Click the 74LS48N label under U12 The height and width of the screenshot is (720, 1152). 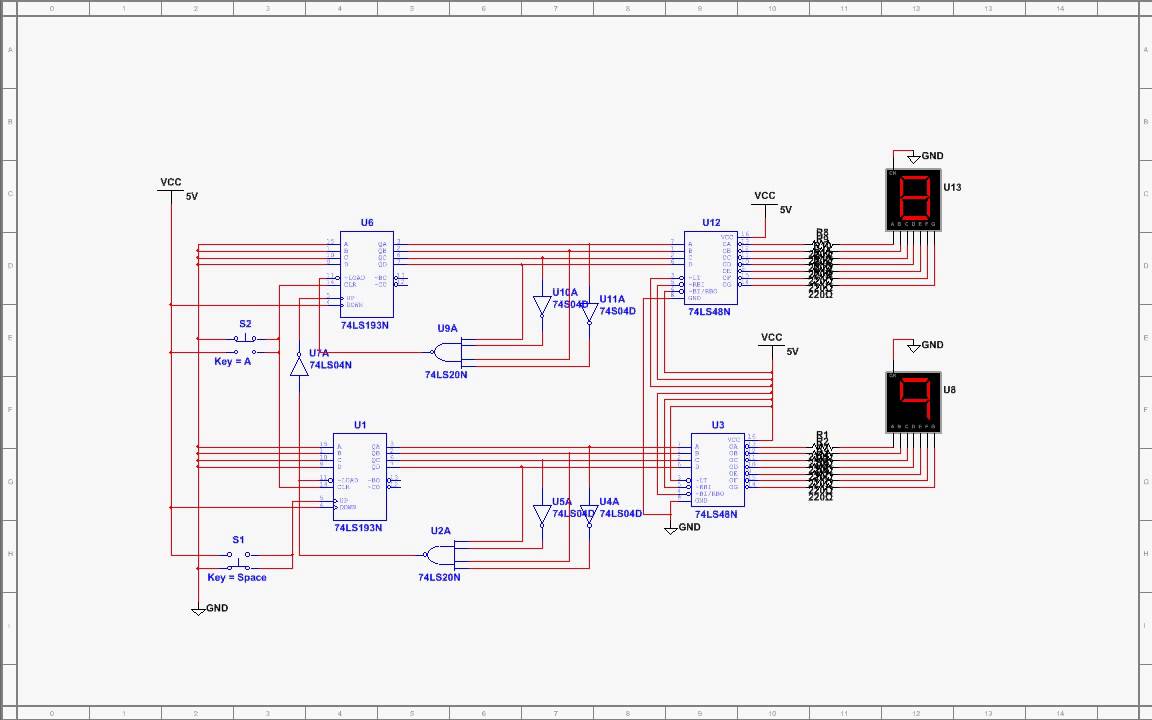(x=709, y=312)
